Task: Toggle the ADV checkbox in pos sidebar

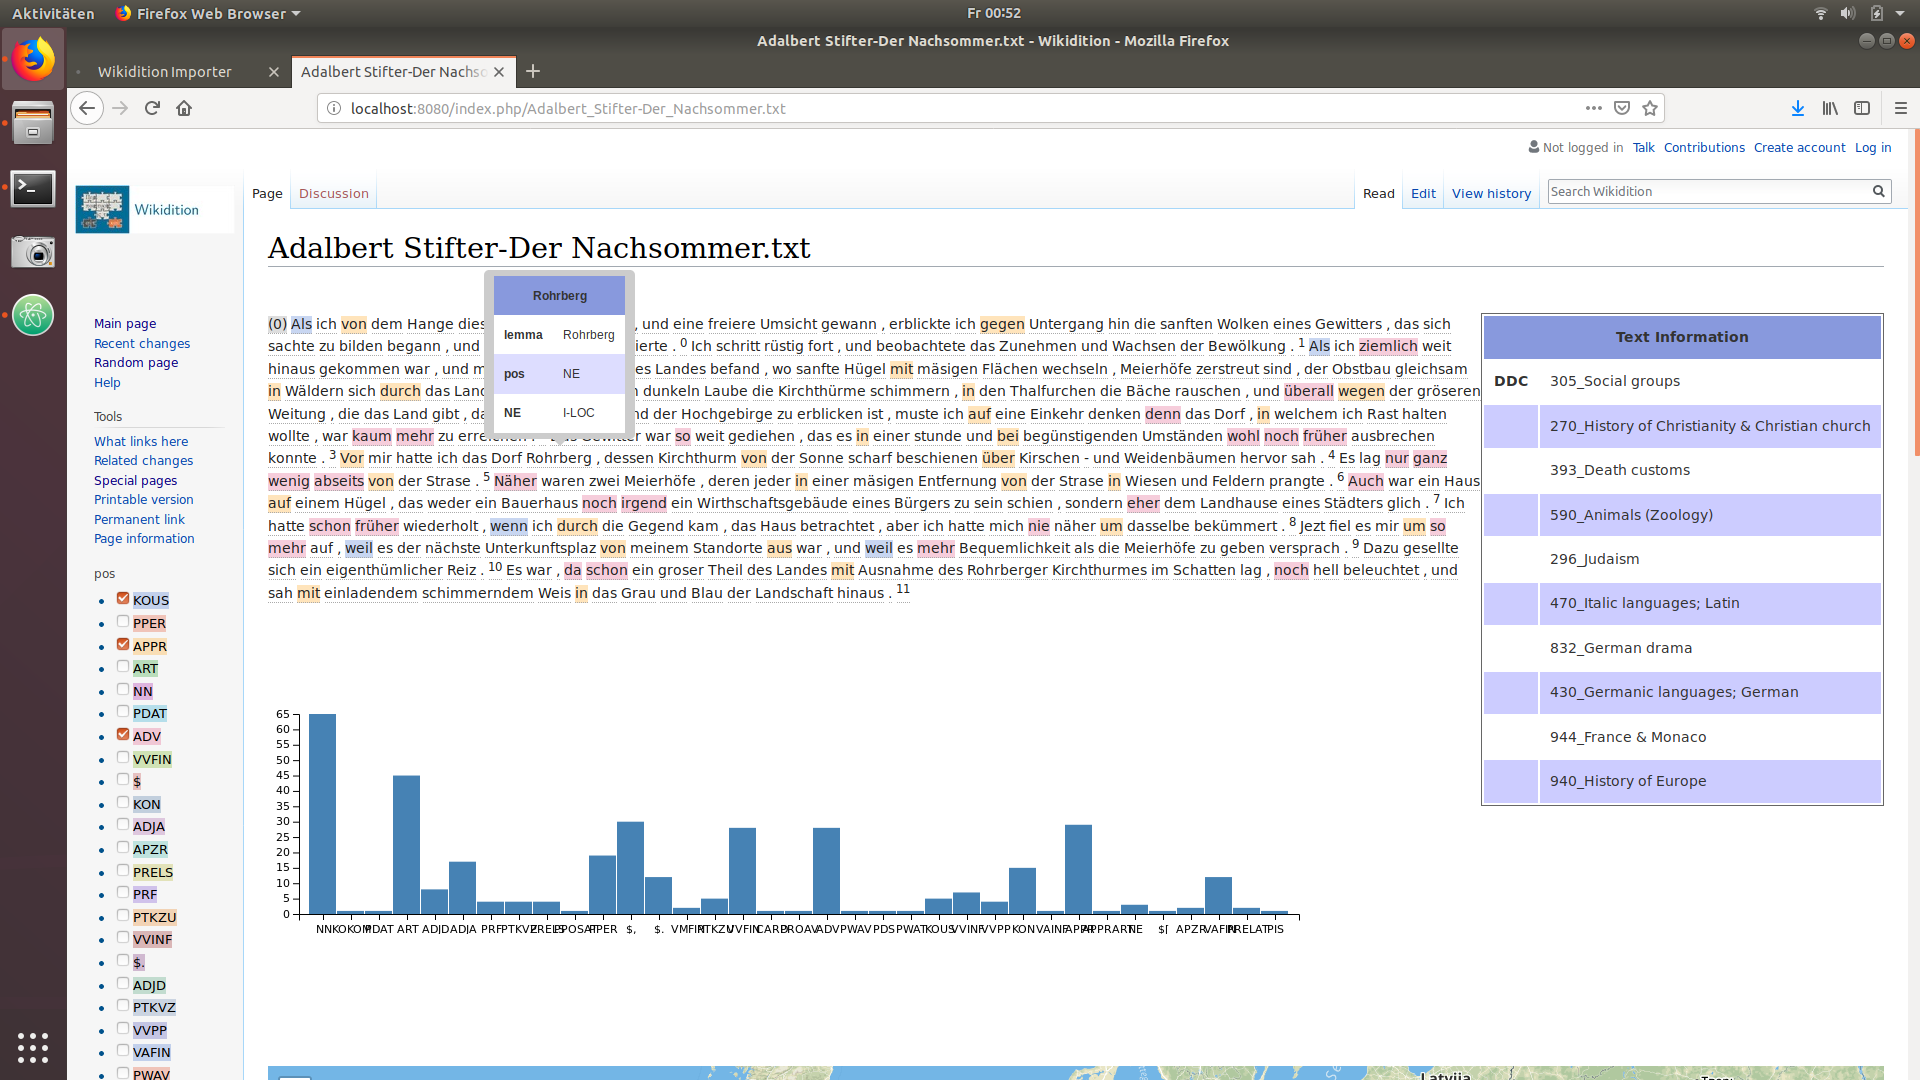Action: (123, 735)
